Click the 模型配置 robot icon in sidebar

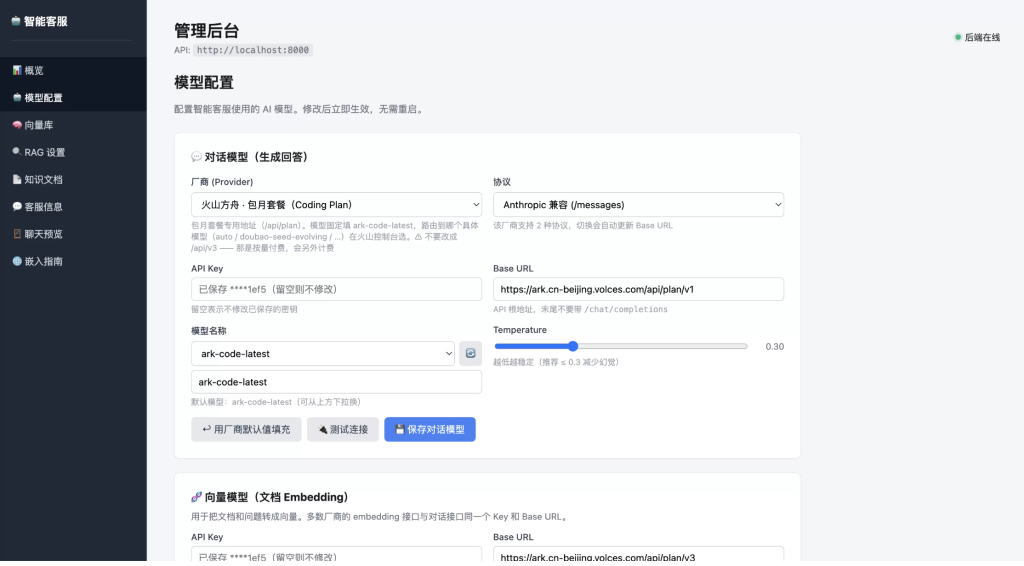[17, 97]
